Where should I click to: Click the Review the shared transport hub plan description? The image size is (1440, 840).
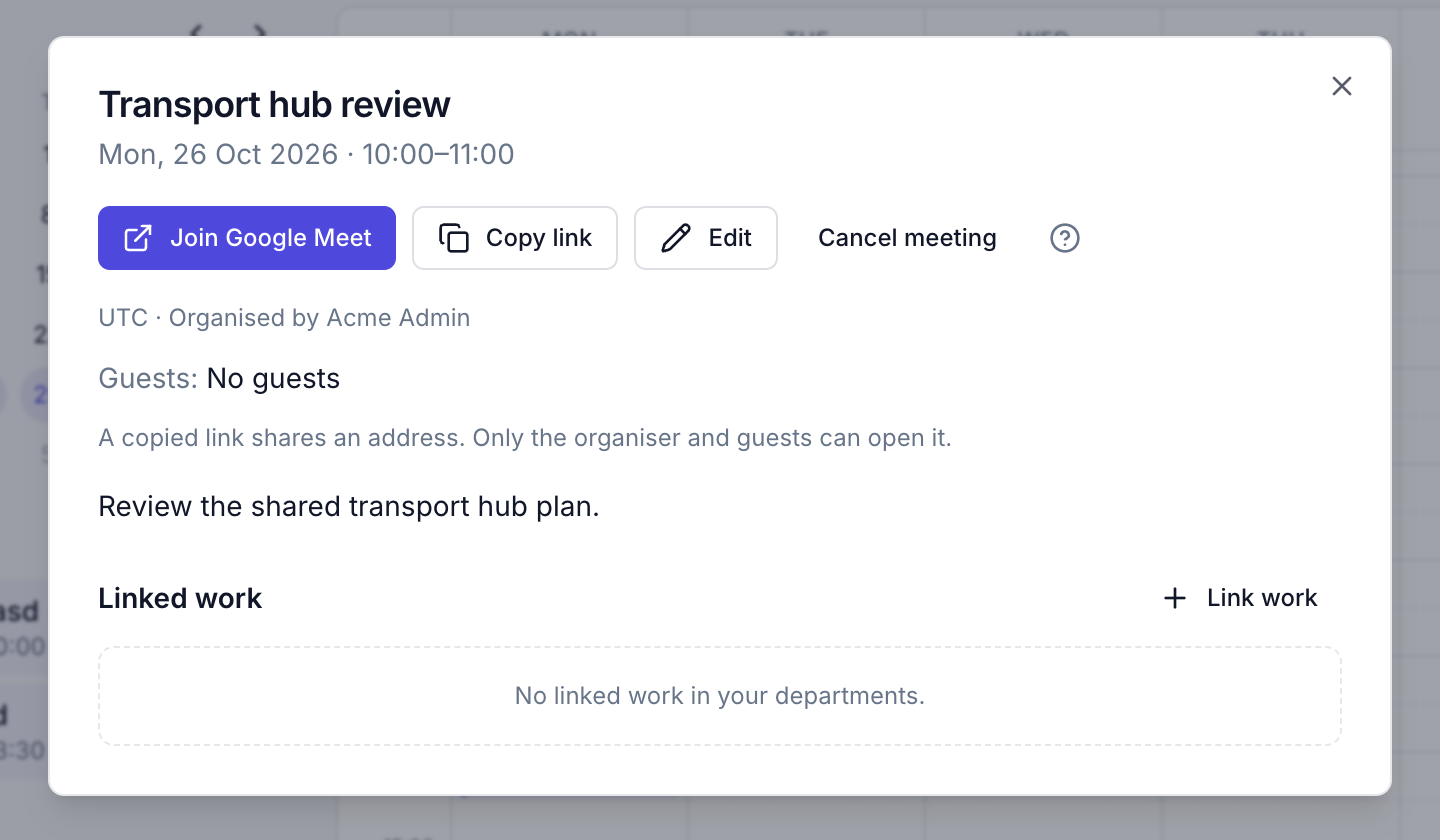[x=349, y=506]
